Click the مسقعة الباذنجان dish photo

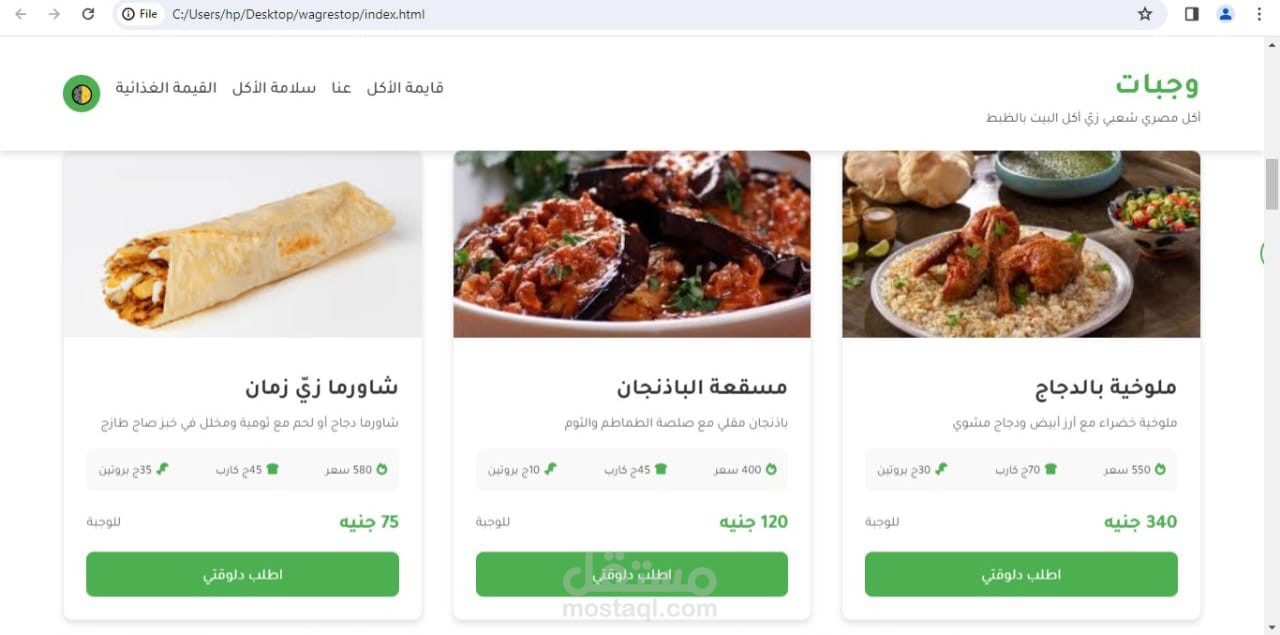632,244
